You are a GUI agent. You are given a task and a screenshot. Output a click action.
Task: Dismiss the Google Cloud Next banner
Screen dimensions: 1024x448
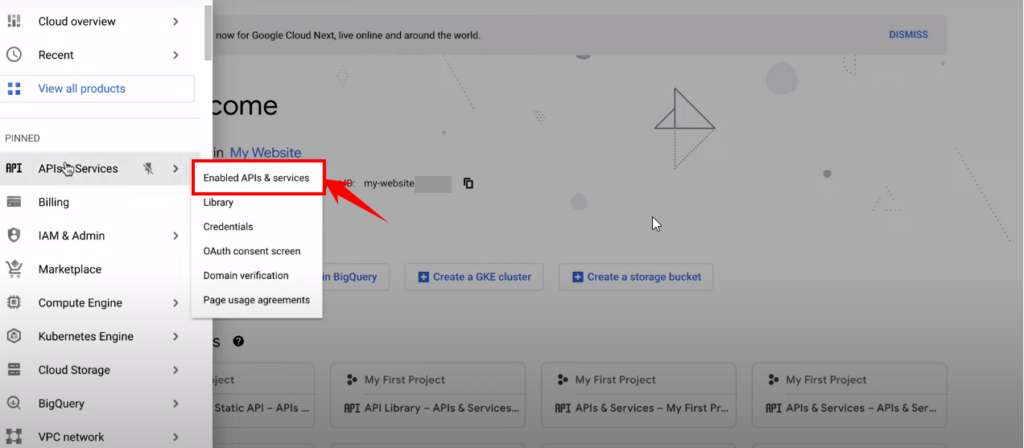(x=908, y=35)
